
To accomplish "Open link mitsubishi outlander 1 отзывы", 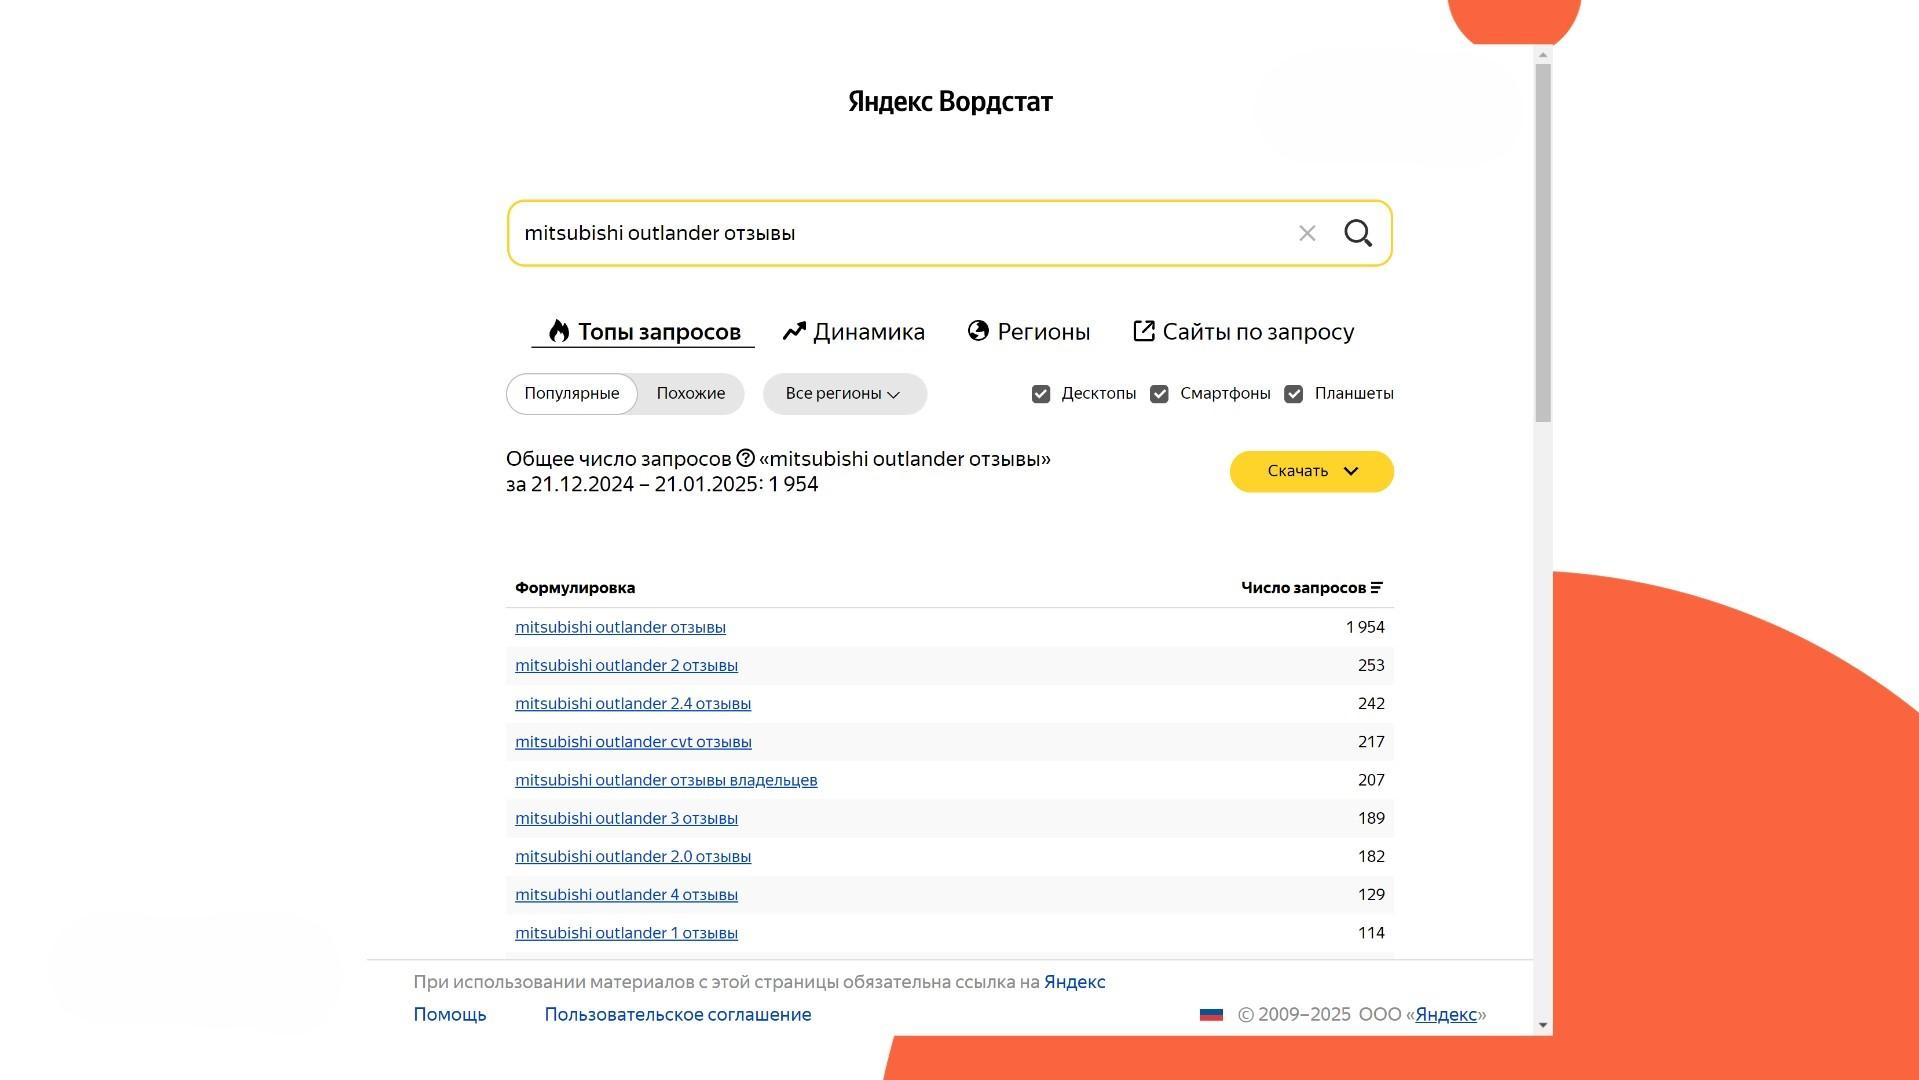I will 626,933.
